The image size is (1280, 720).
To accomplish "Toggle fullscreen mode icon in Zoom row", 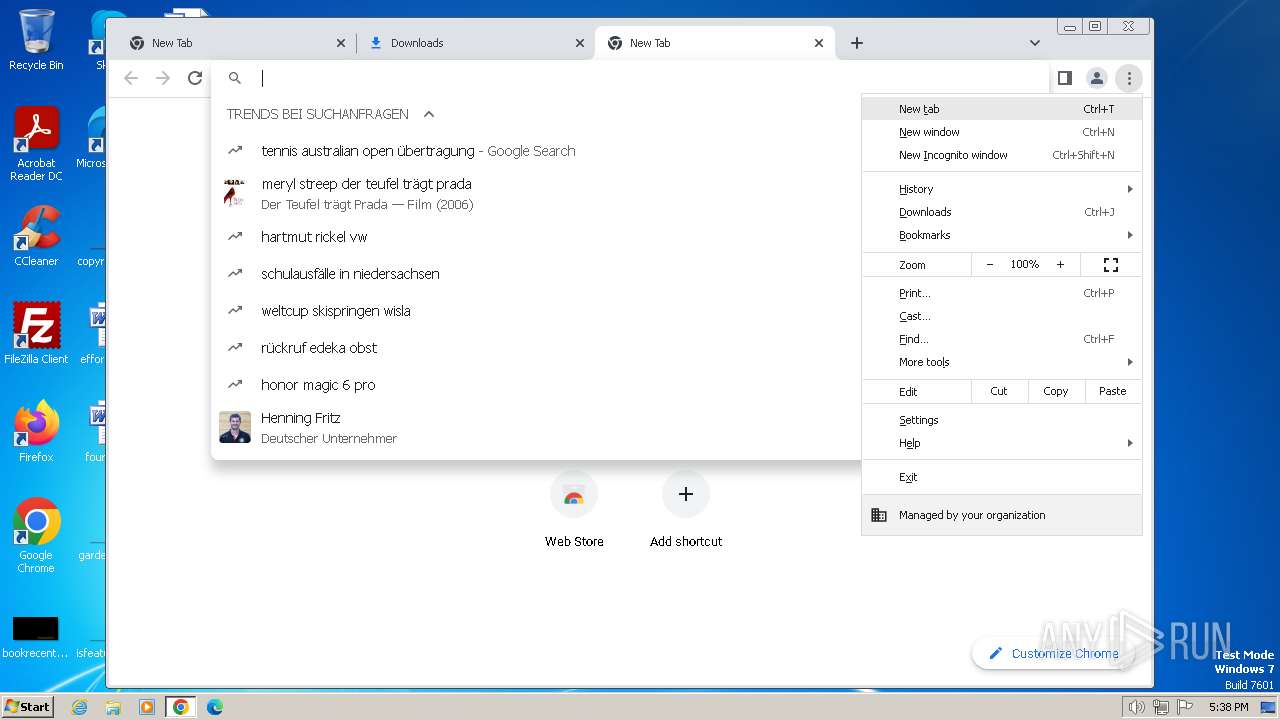I will tap(1110, 265).
